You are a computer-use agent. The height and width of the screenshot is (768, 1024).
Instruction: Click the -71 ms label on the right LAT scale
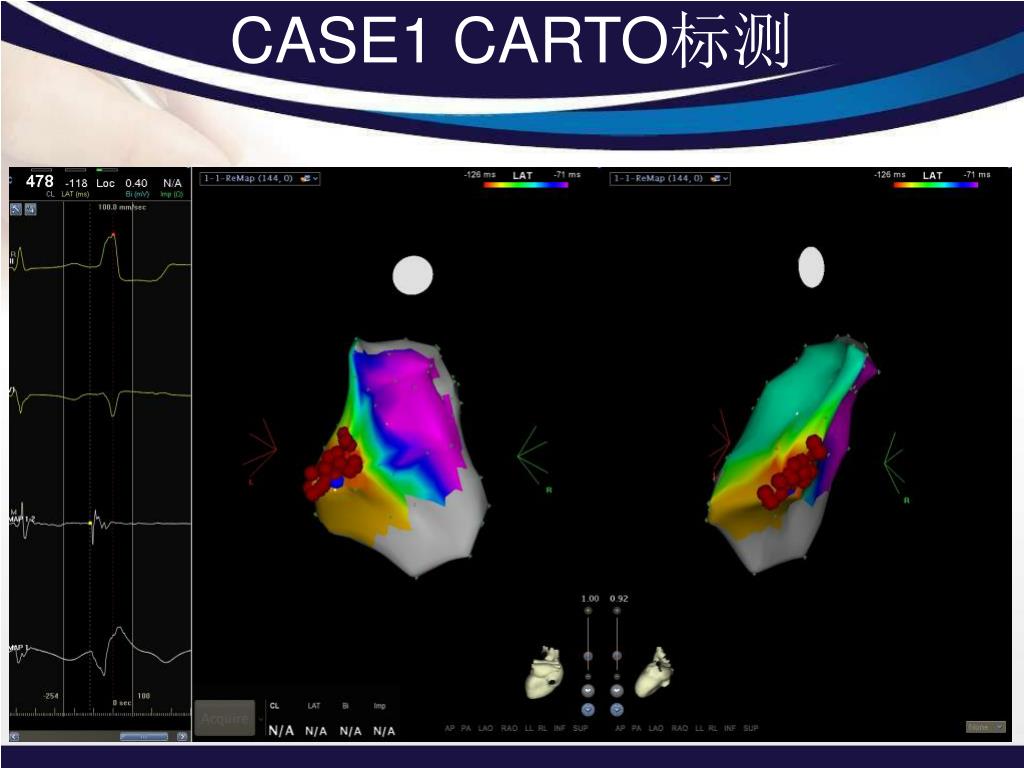tap(977, 175)
